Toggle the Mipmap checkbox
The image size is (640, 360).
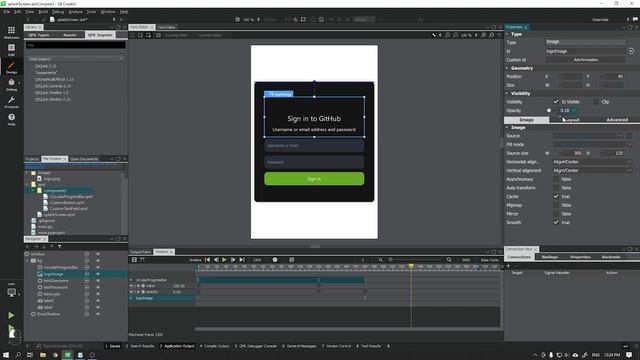click(556, 205)
